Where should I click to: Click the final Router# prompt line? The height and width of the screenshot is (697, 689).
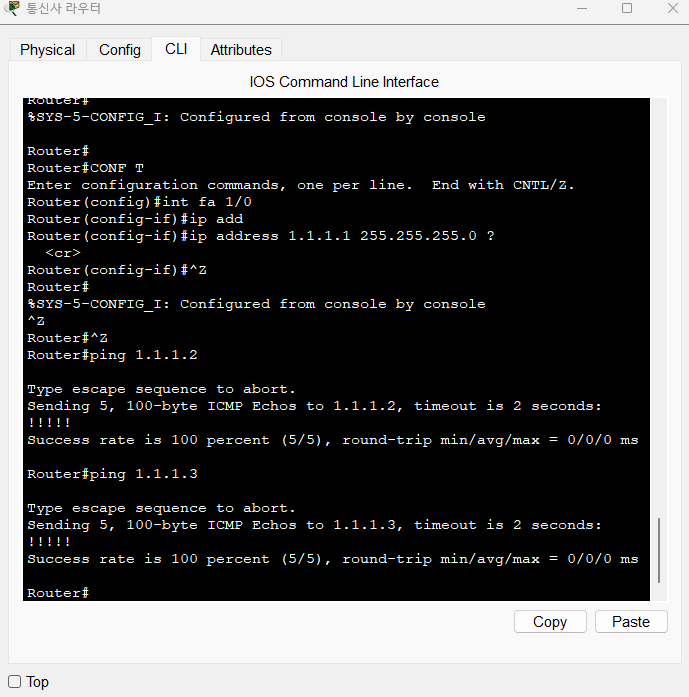click(x=58, y=593)
